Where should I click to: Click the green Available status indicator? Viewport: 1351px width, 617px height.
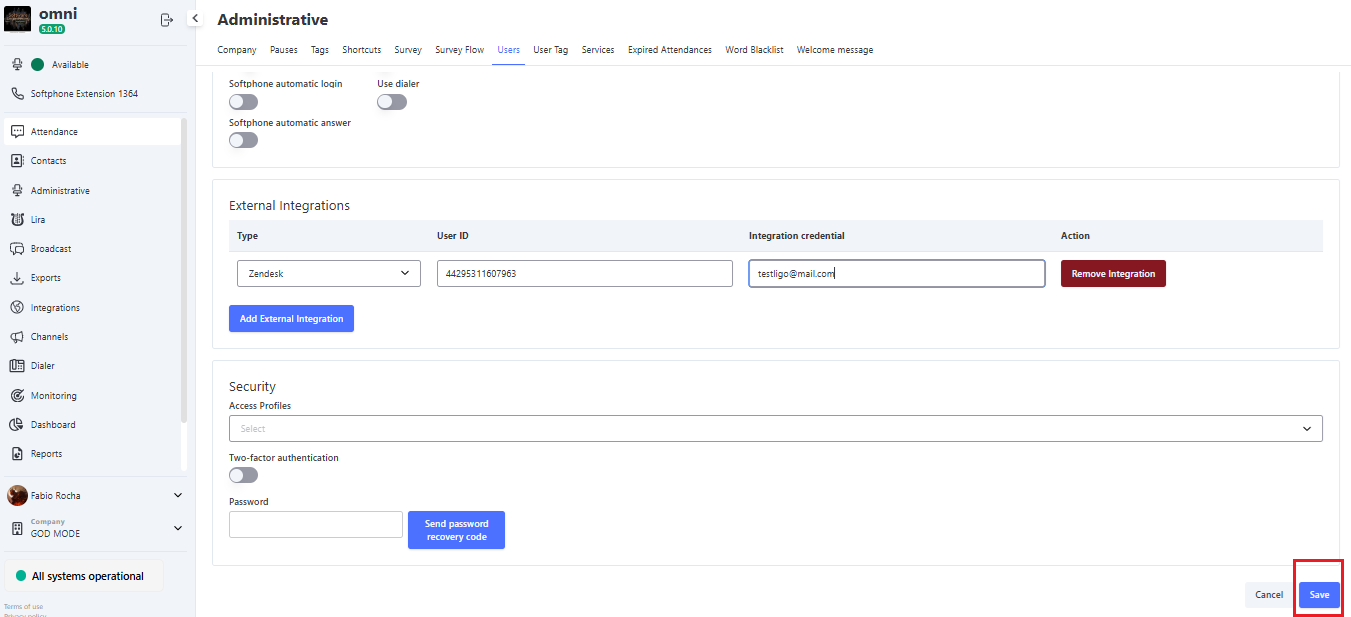tap(38, 64)
